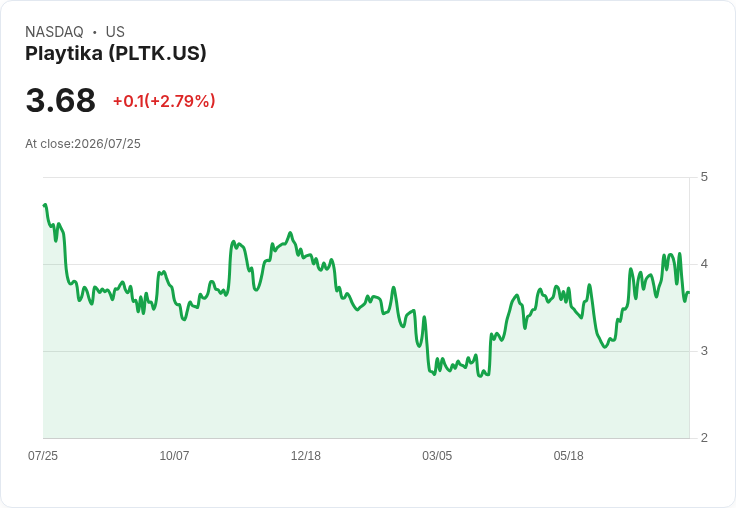Click the y-axis label 4
736x508 pixels.
tap(704, 264)
